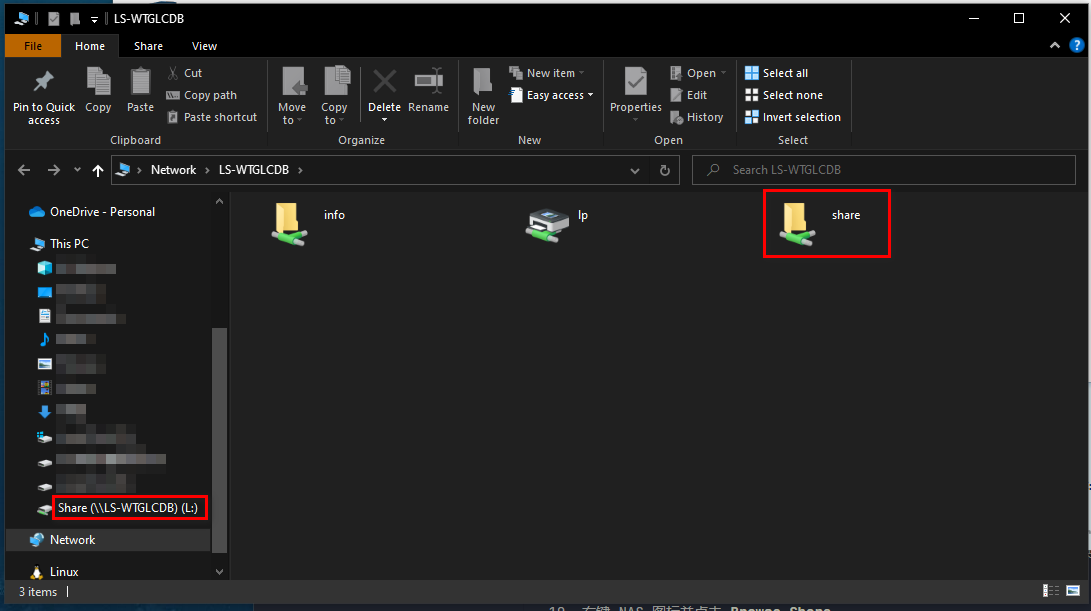The image size is (1091, 611).
Task: Click the Rename icon in the ribbon
Action: [x=428, y=82]
